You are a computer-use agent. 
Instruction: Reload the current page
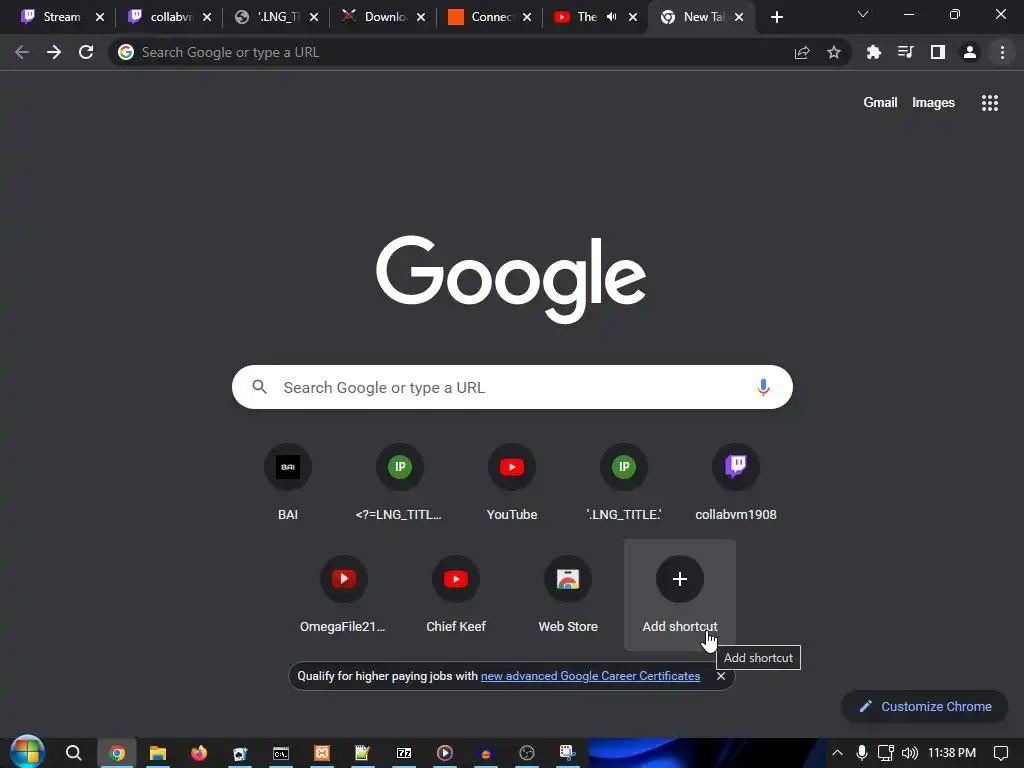[86, 52]
